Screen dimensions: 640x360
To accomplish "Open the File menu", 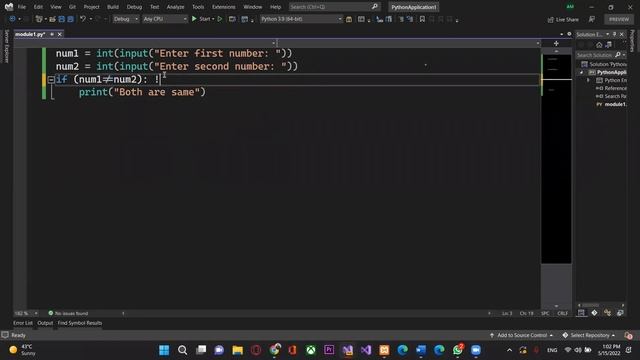I will (22, 7).
